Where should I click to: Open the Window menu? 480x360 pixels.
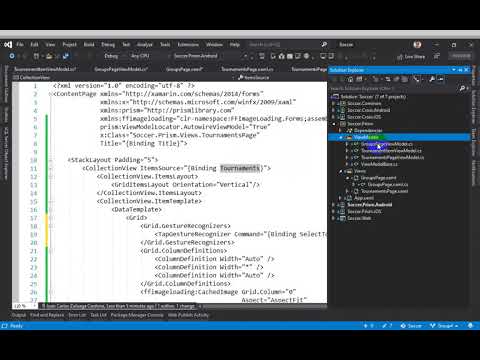pos(214,44)
